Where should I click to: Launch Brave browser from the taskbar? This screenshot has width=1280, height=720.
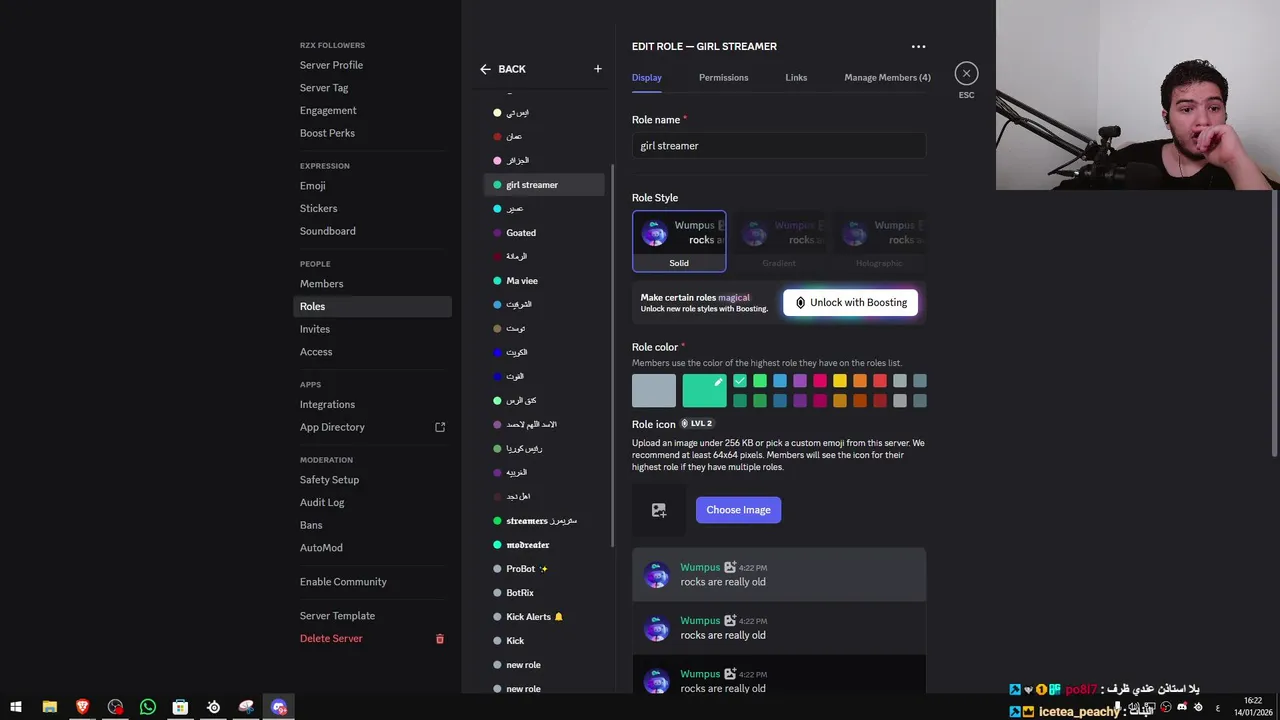pos(82,707)
